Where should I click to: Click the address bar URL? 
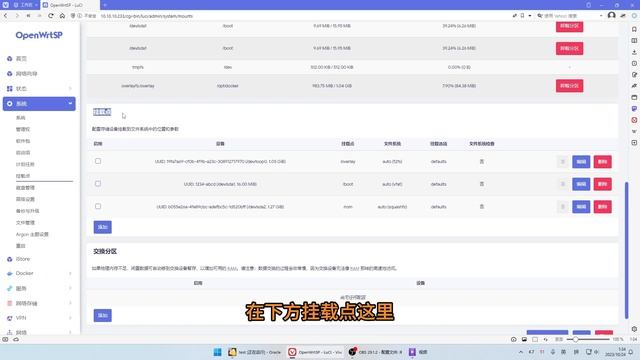click(147, 16)
